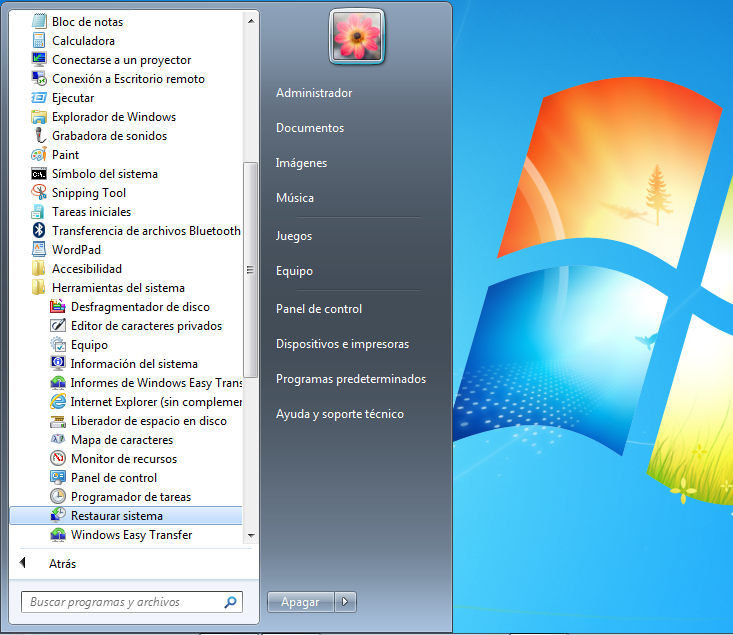
Task: Open Explorador de Windows icon
Action: (39, 116)
